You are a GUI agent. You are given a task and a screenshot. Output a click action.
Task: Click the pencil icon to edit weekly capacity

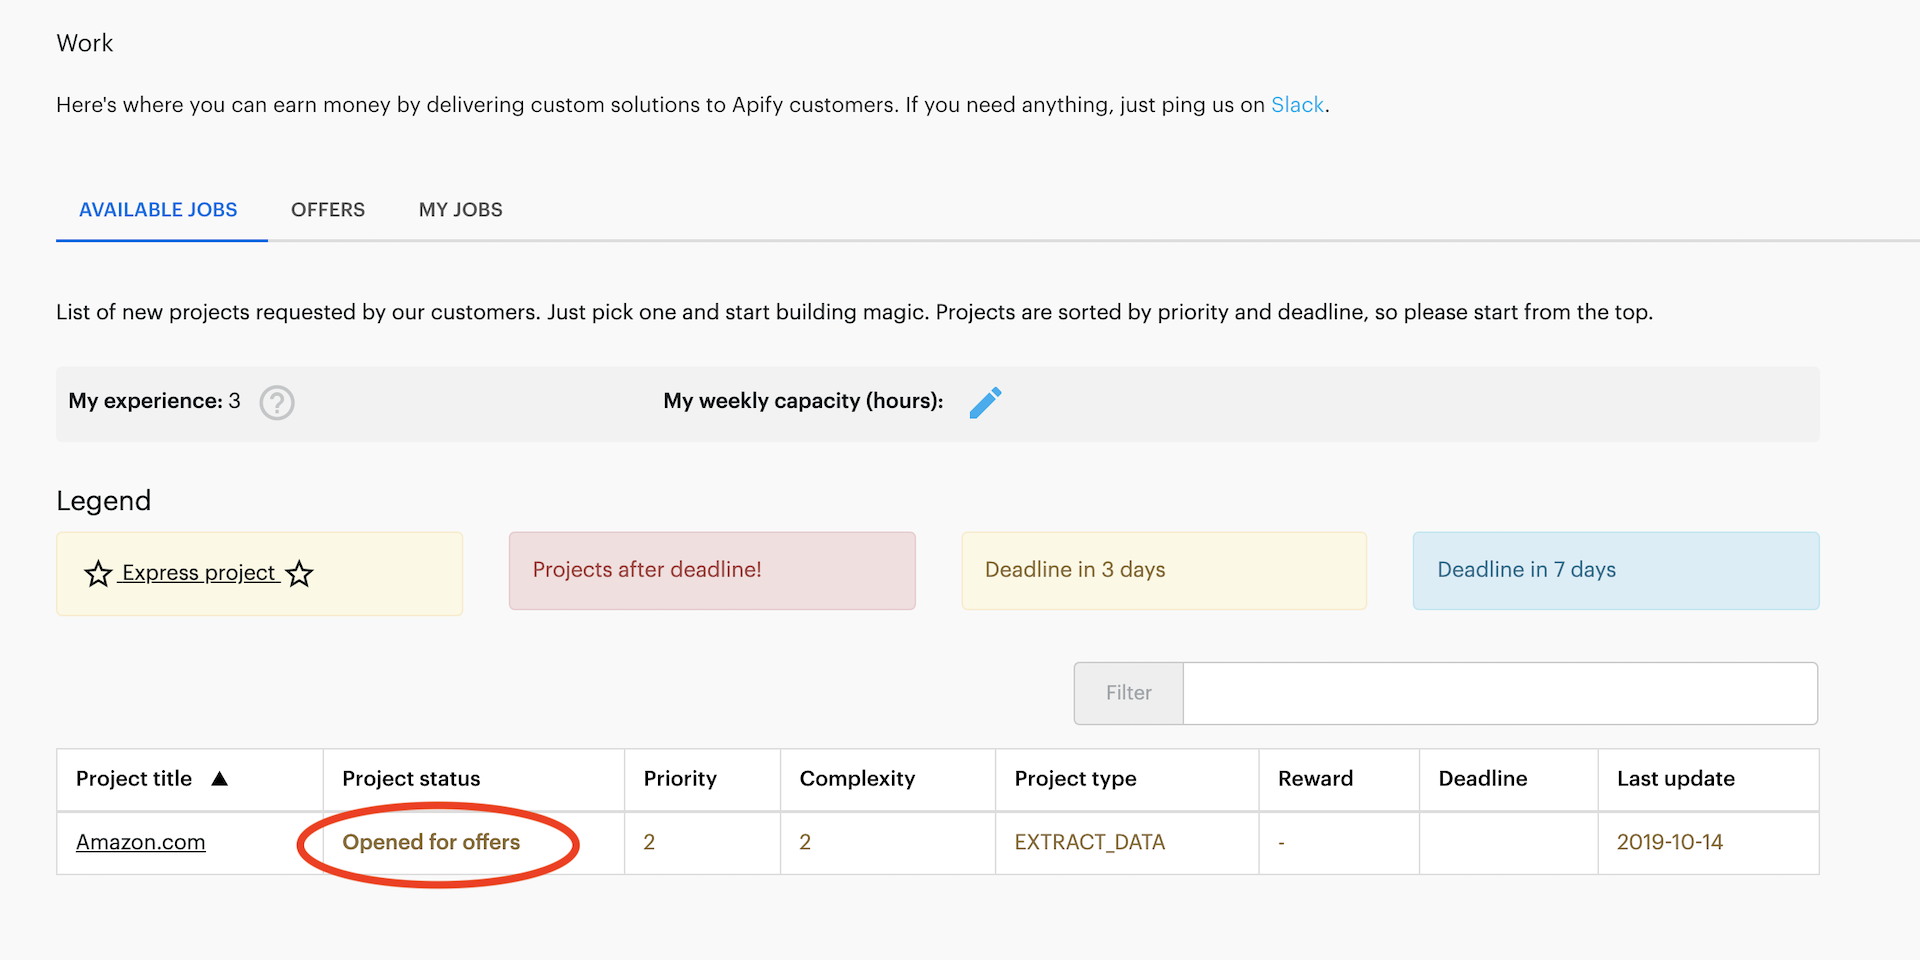click(986, 402)
